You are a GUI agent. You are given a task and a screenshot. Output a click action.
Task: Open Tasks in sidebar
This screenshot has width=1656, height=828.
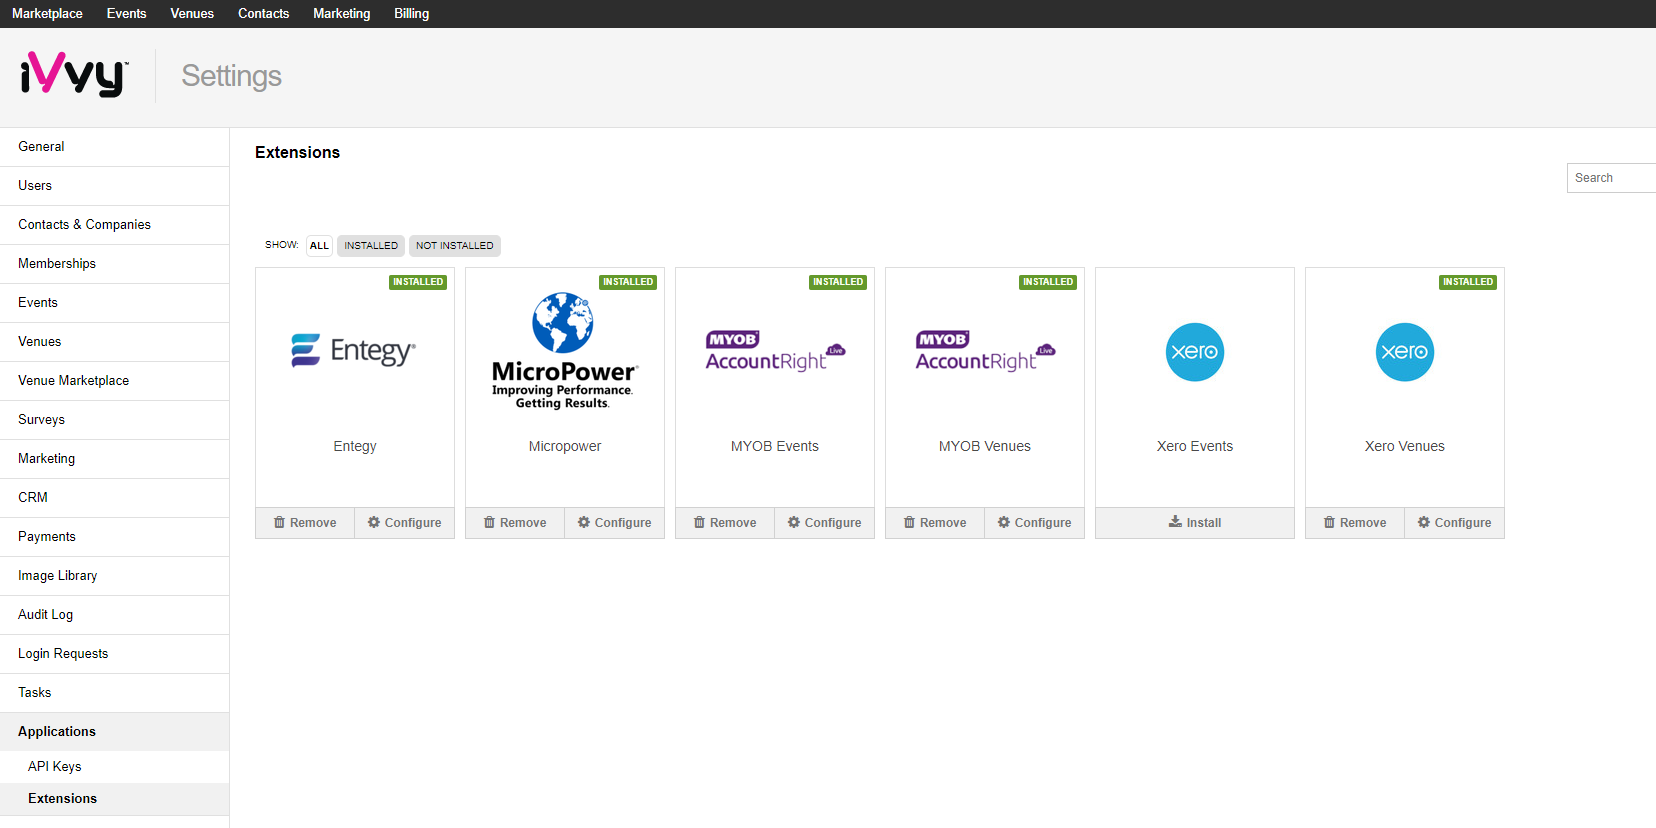pyautogui.click(x=114, y=693)
